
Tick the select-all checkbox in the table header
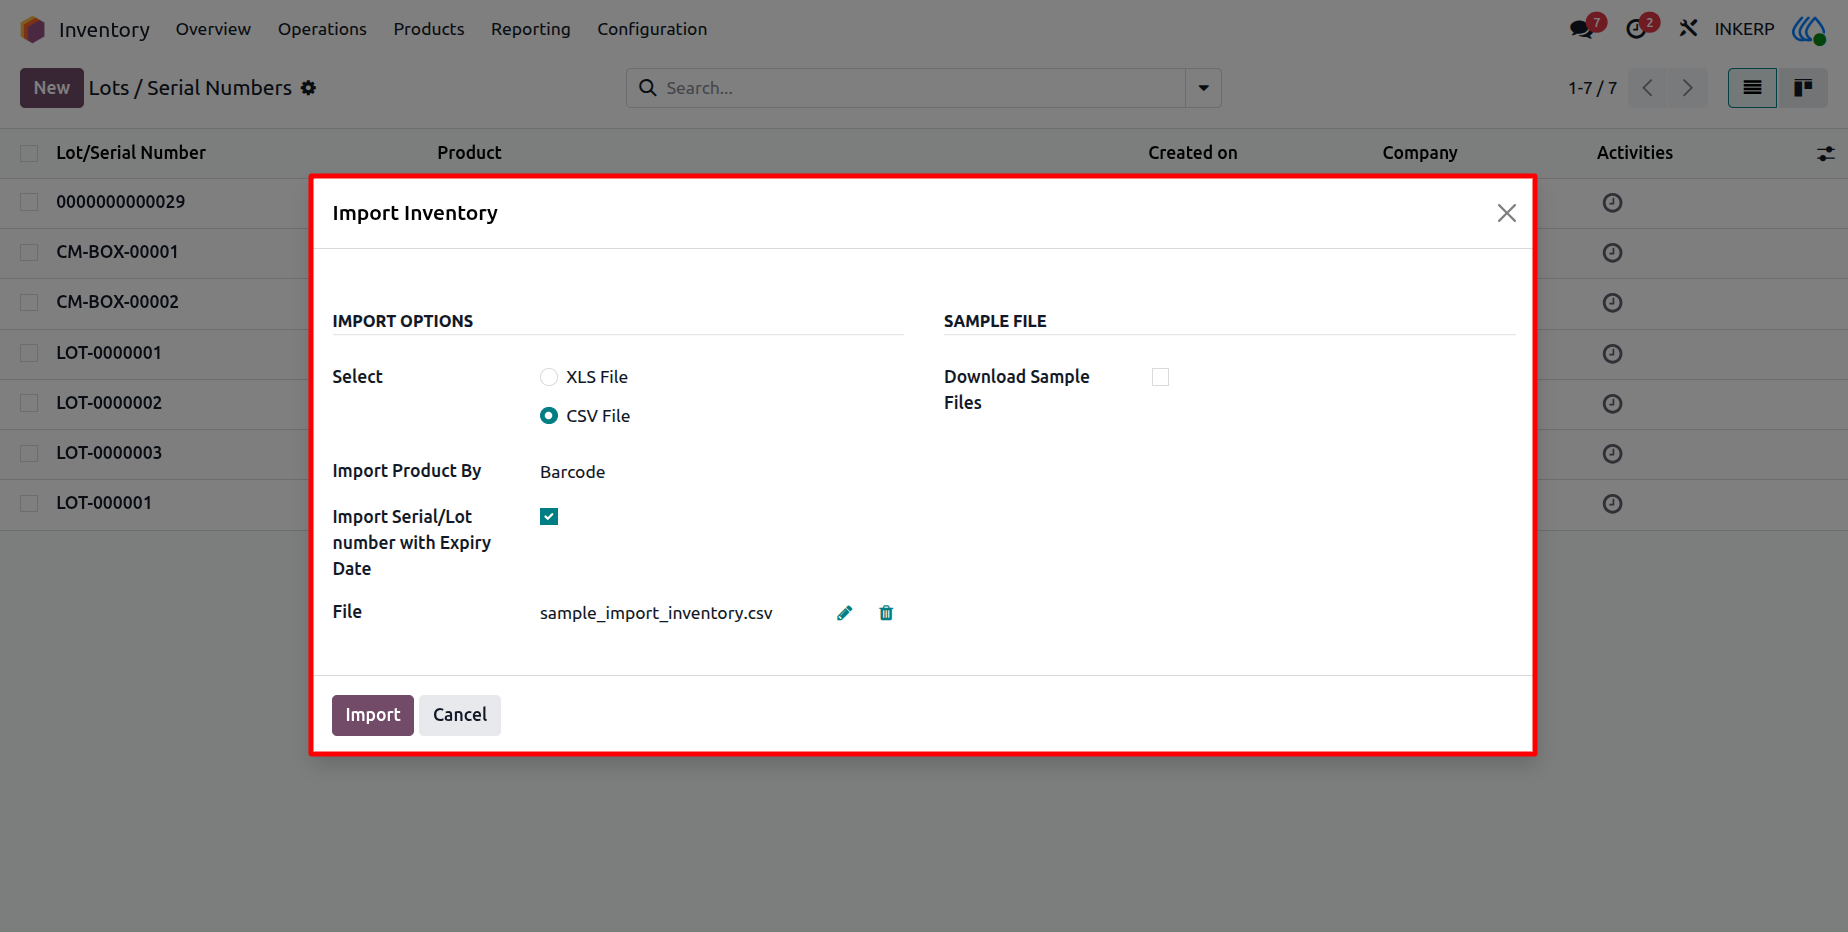click(x=29, y=153)
